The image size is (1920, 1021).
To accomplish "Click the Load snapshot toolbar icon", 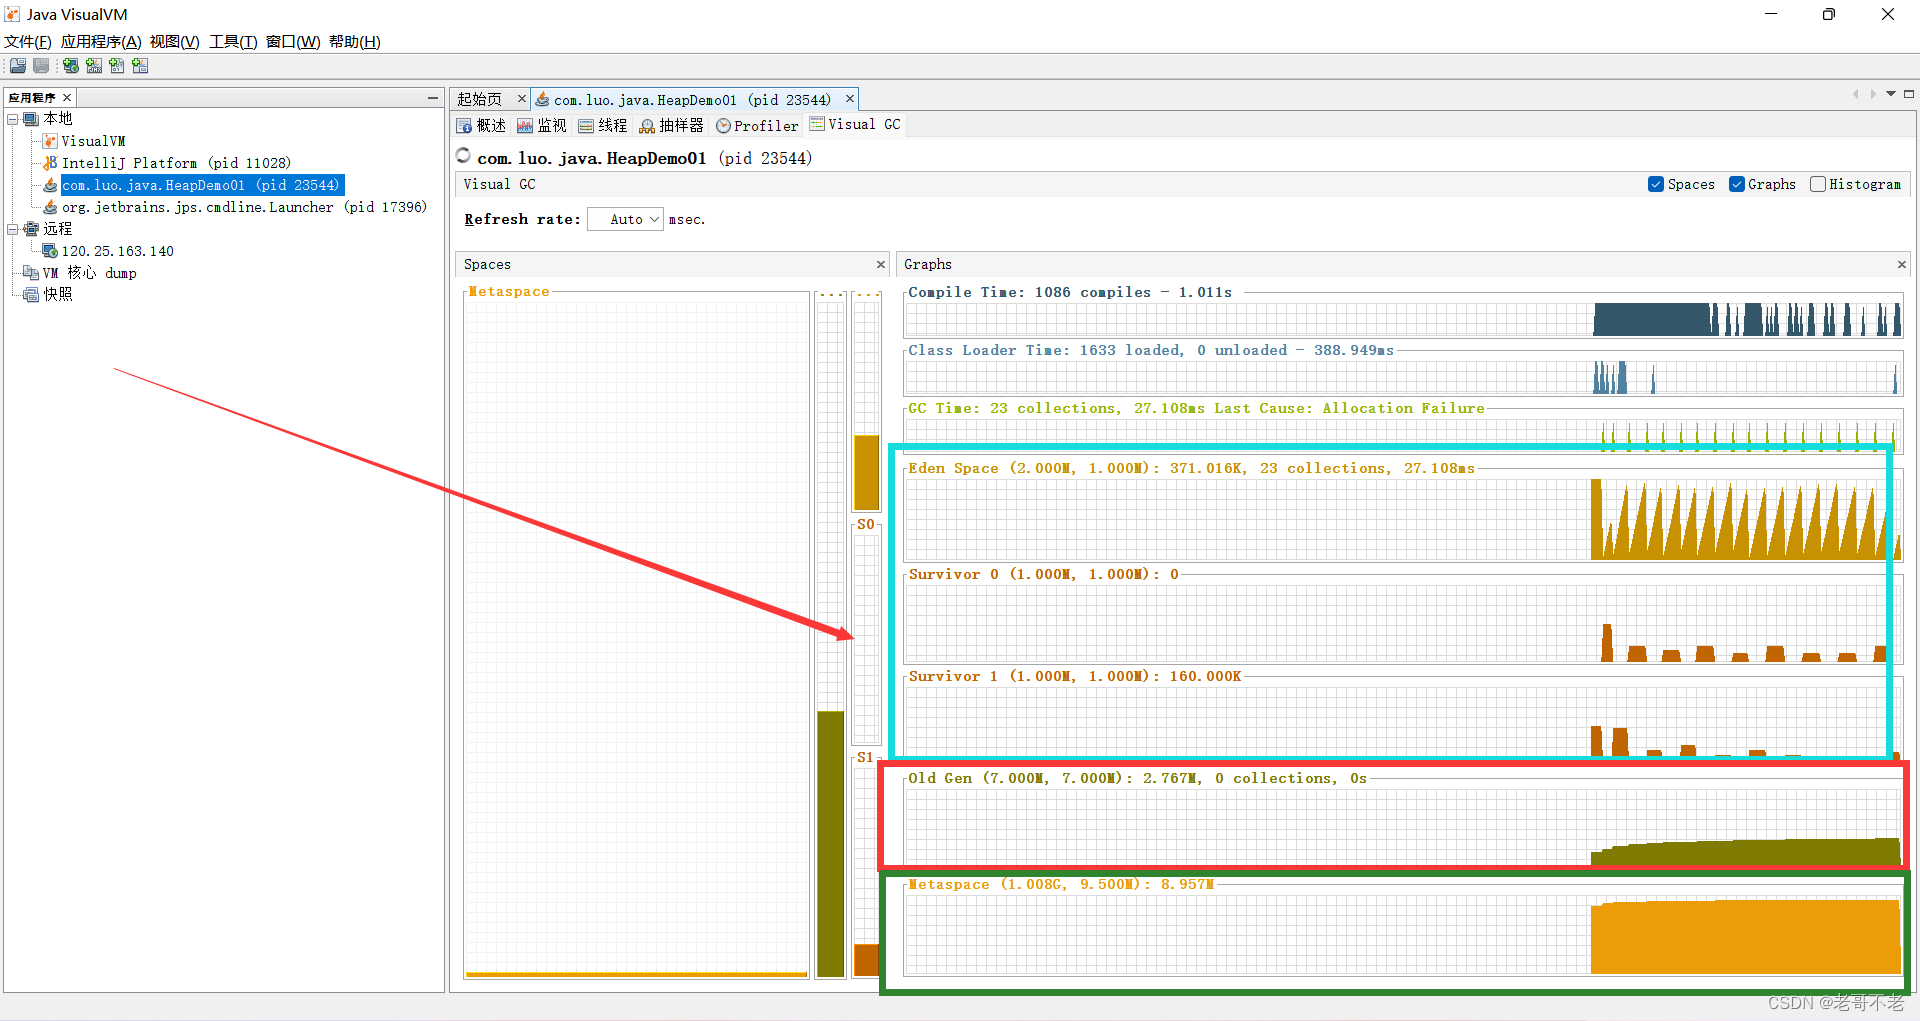I will [x=18, y=66].
